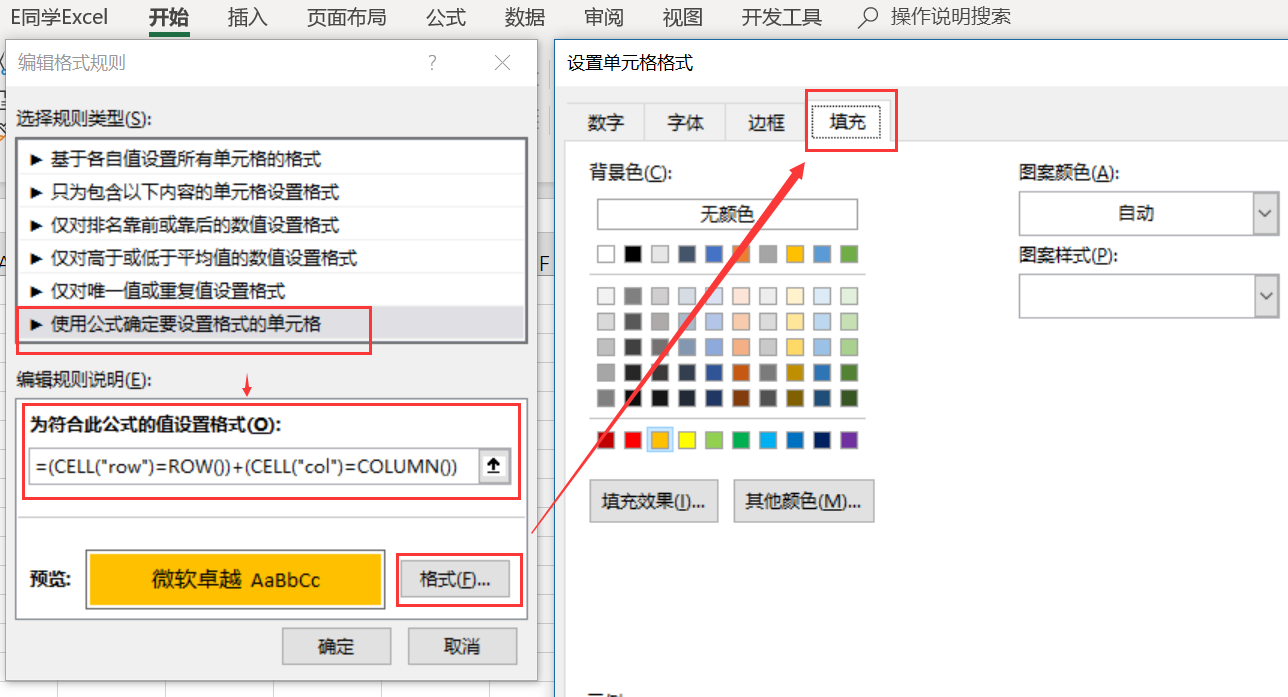1288x697 pixels.
Task: Open the 插入 ribbon tab
Action: tap(247, 16)
